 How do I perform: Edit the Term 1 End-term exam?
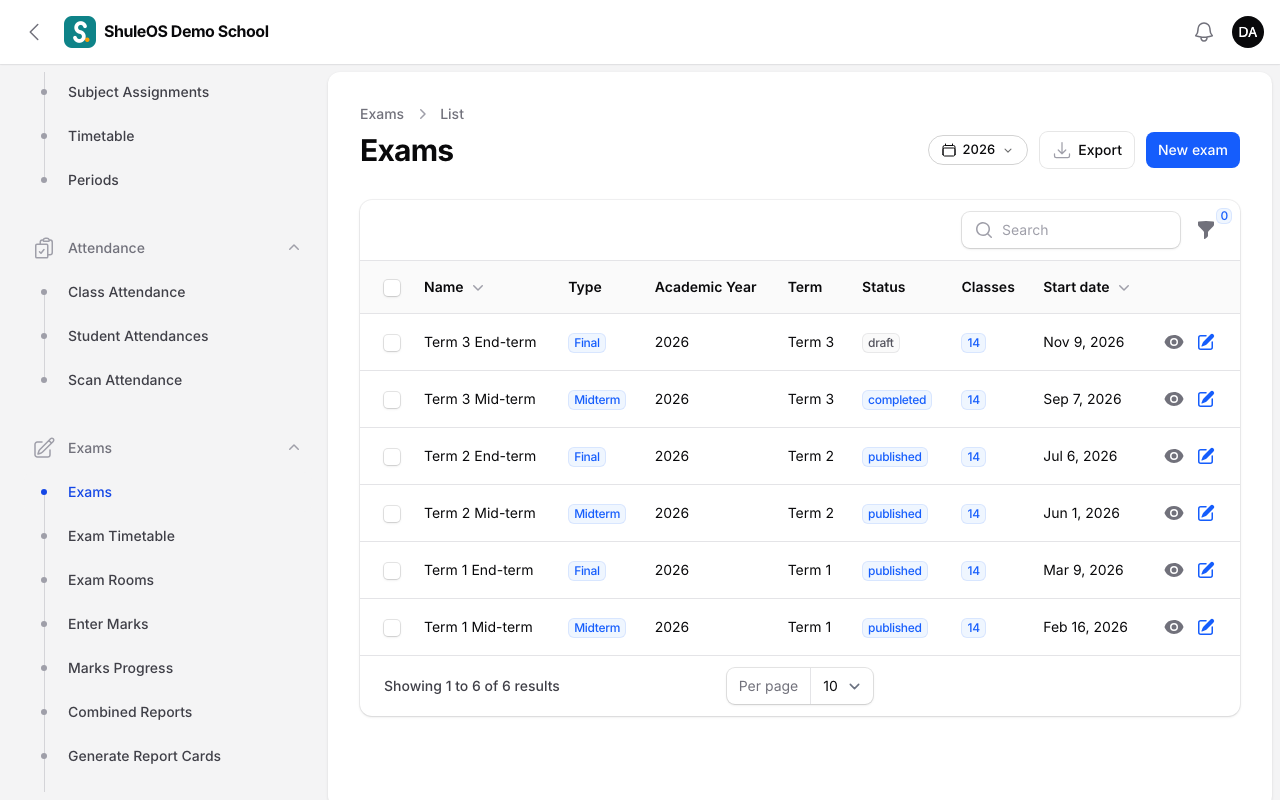[x=1206, y=570]
